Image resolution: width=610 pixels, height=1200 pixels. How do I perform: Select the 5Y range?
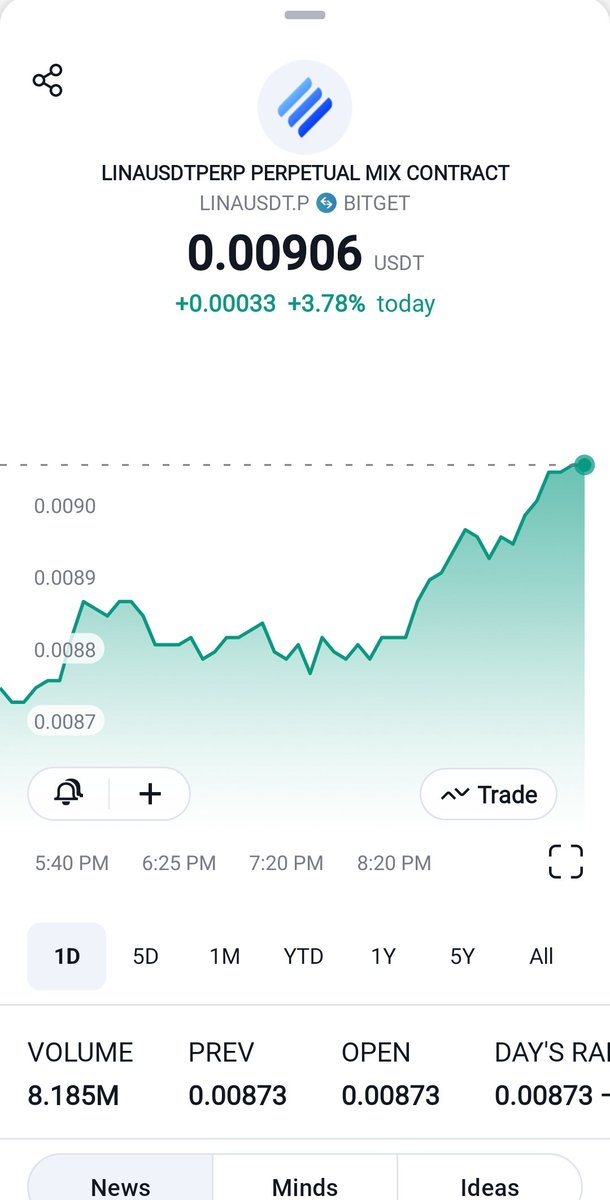(x=462, y=956)
